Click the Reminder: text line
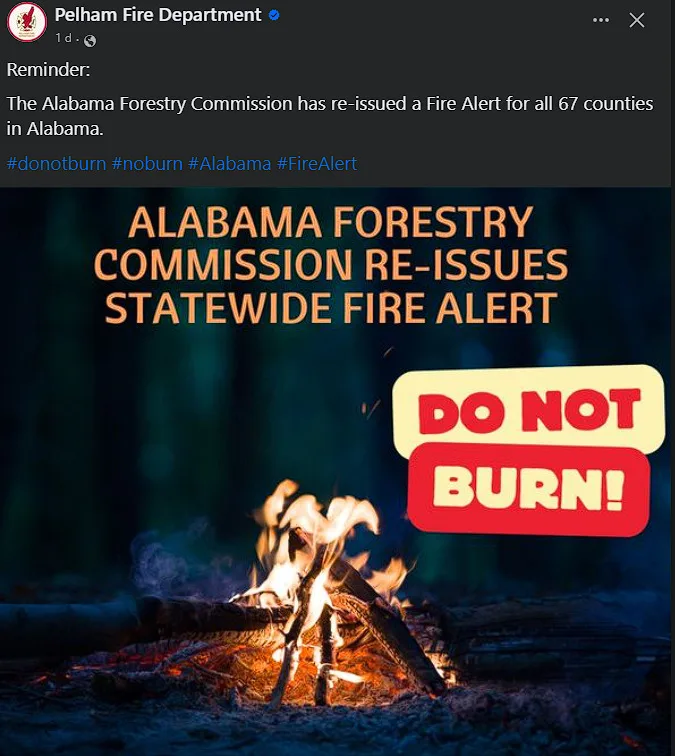This screenshot has width=675, height=756. tap(48, 70)
